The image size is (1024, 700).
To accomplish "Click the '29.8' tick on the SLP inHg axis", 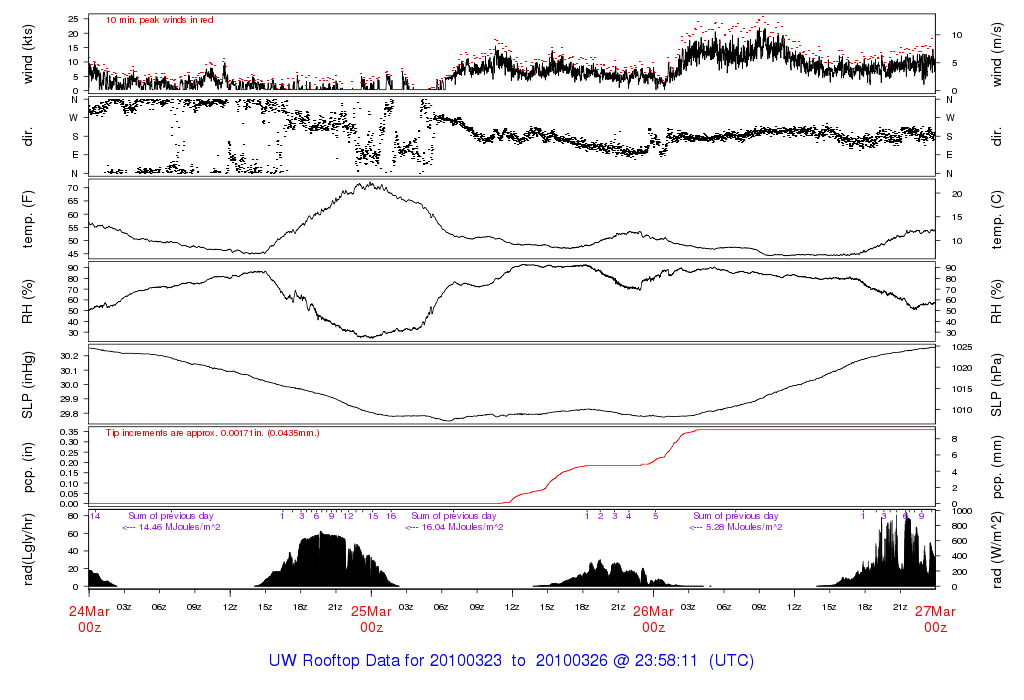I will tap(70, 414).
